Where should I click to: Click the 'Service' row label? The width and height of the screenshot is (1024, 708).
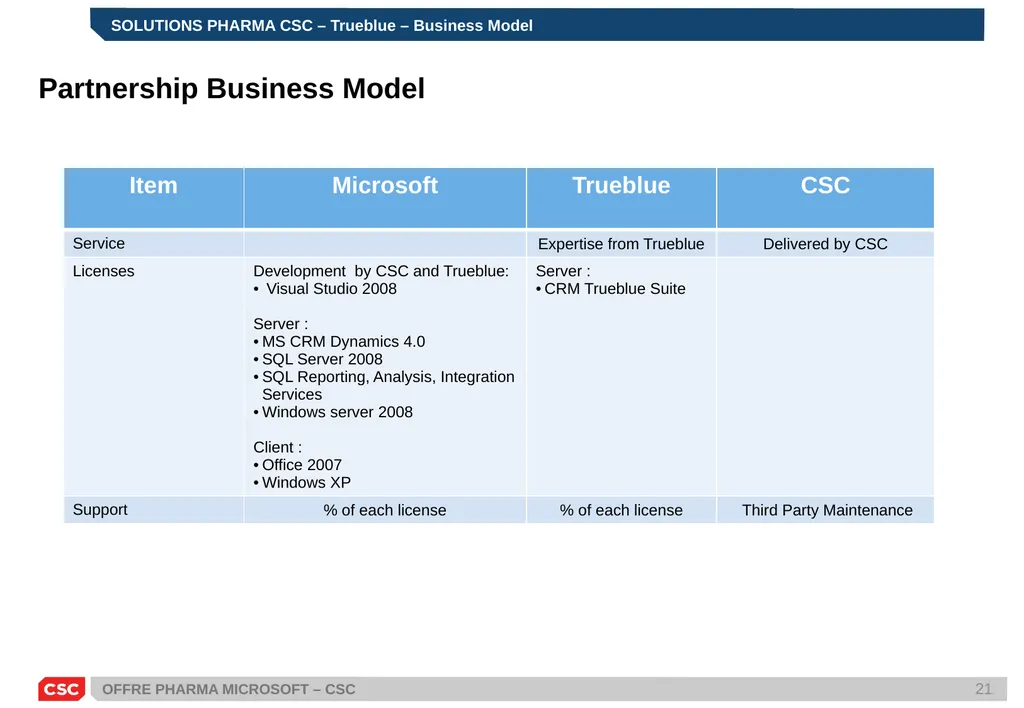coord(99,244)
